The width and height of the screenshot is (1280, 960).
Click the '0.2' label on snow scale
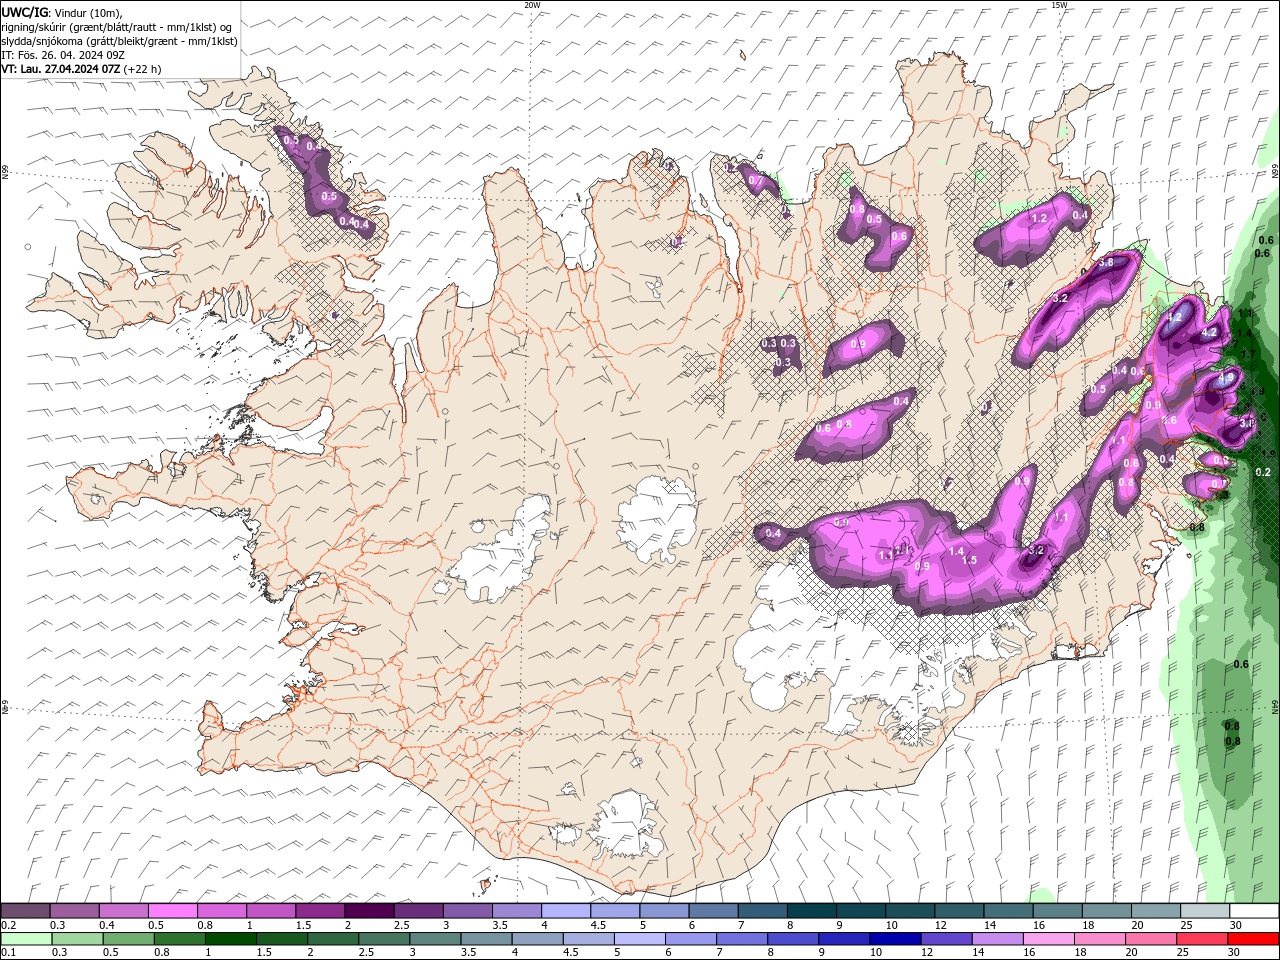click(x=8, y=925)
